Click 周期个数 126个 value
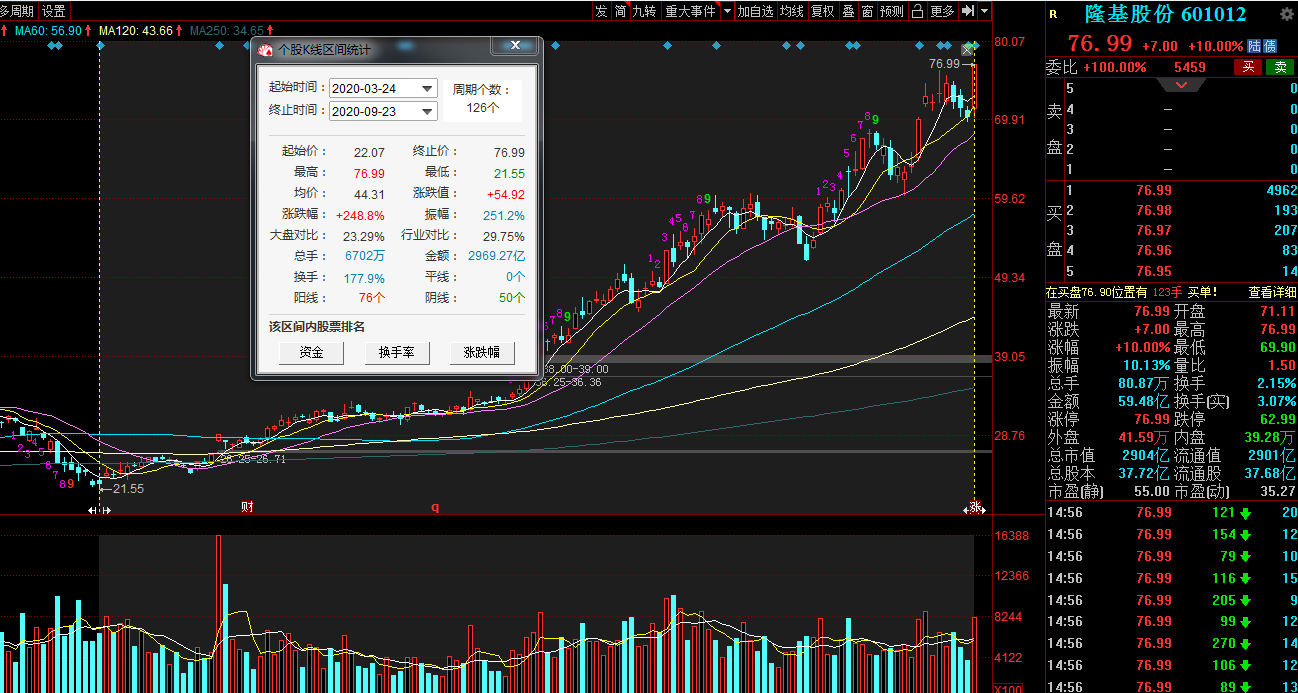The image size is (1298, 693). (483, 107)
